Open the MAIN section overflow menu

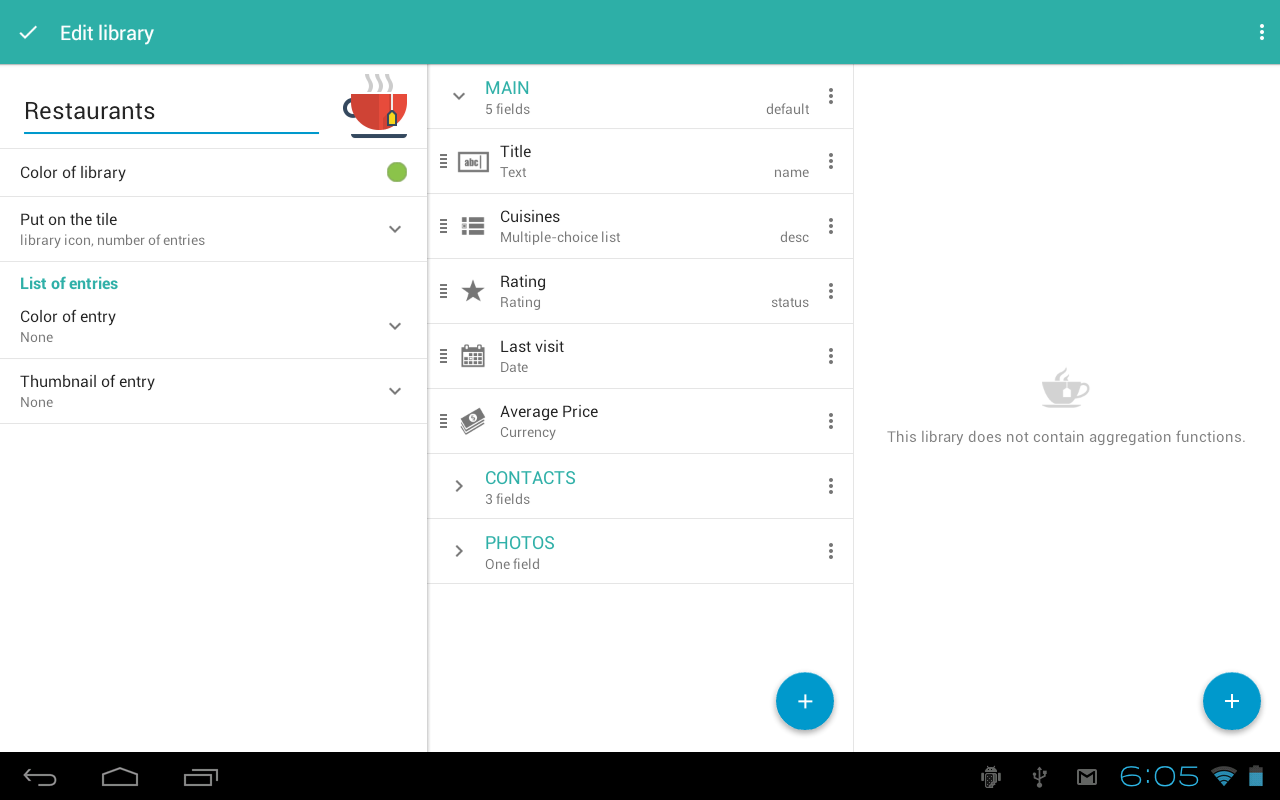click(x=830, y=95)
